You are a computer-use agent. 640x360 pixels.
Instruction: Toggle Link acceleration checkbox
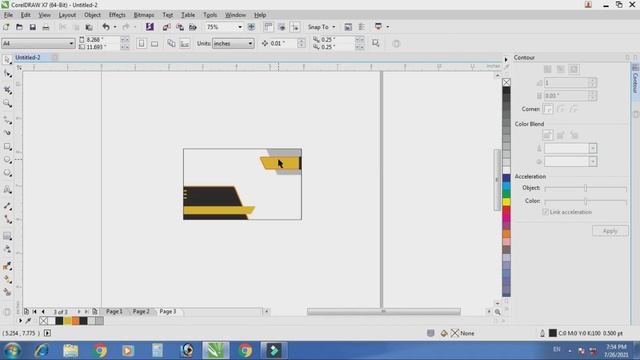point(545,212)
